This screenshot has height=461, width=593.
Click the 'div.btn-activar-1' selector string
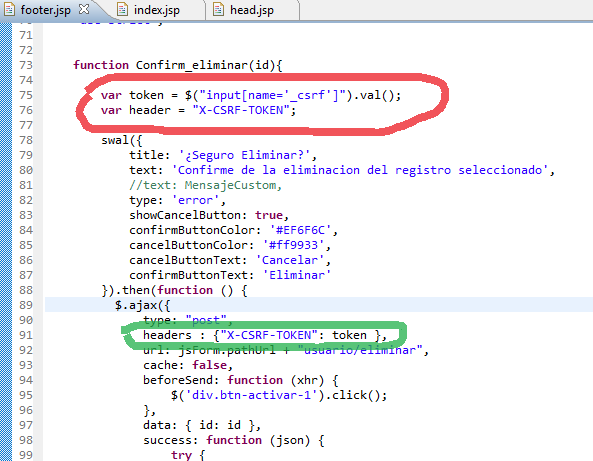251,395
